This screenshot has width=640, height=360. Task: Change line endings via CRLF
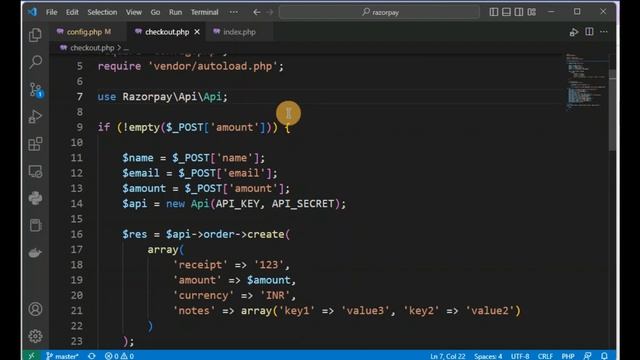coord(545,356)
